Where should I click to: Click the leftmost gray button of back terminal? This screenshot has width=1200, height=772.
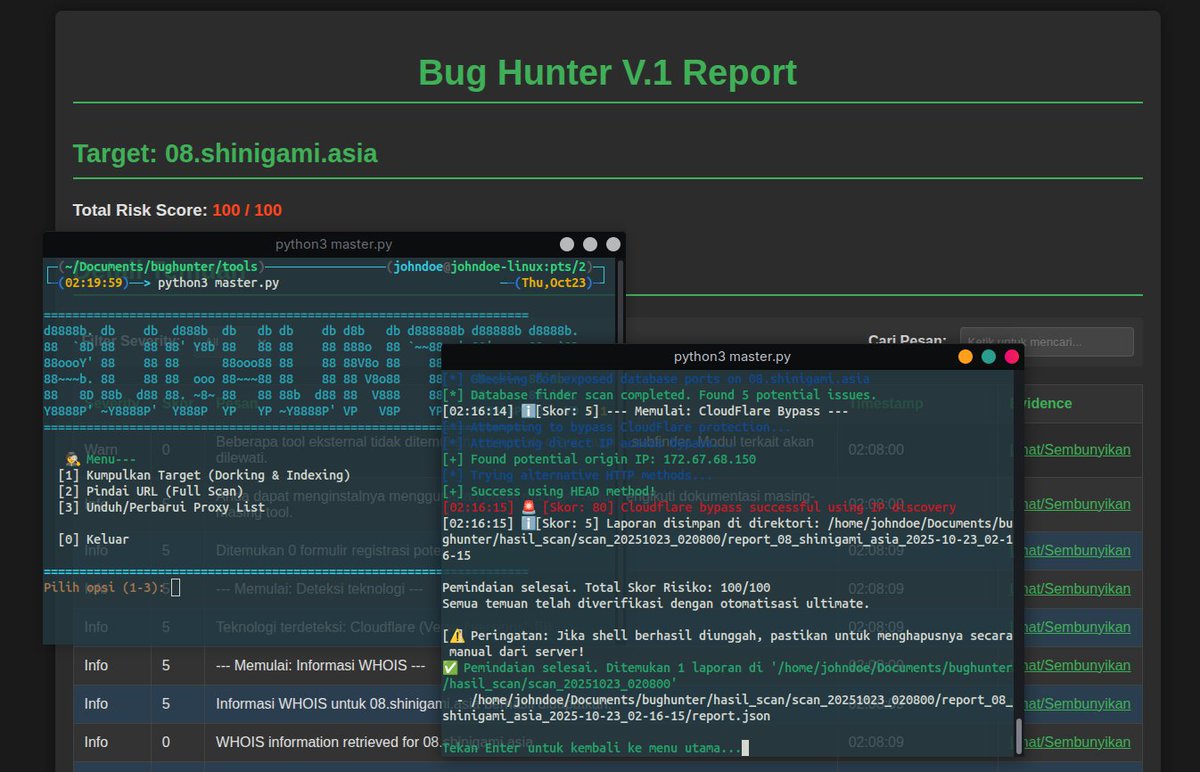(x=567, y=244)
